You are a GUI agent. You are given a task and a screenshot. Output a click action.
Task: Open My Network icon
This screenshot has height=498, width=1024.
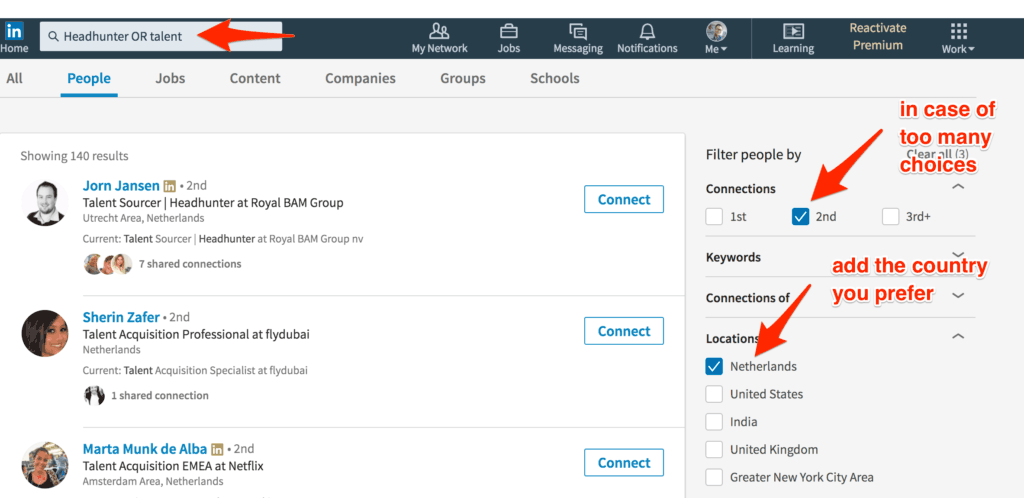tap(439, 31)
